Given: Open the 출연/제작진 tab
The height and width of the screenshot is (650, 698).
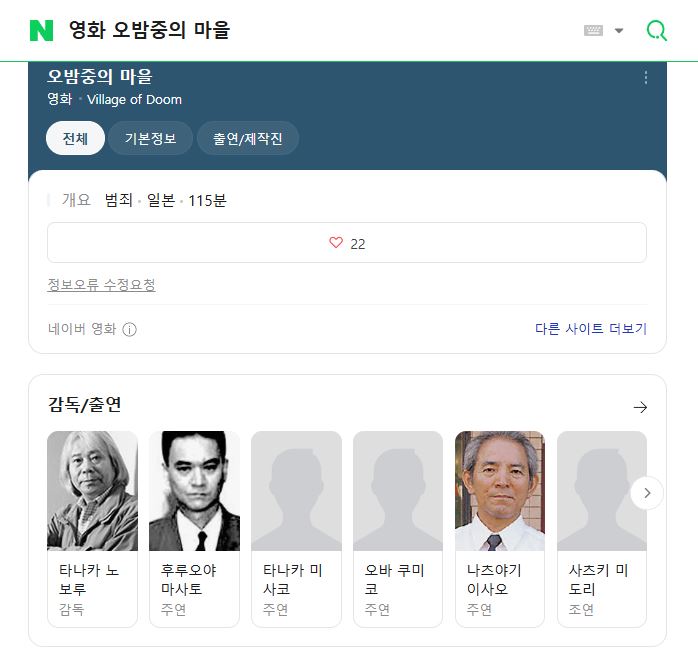Looking at the screenshot, I should (x=248, y=138).
